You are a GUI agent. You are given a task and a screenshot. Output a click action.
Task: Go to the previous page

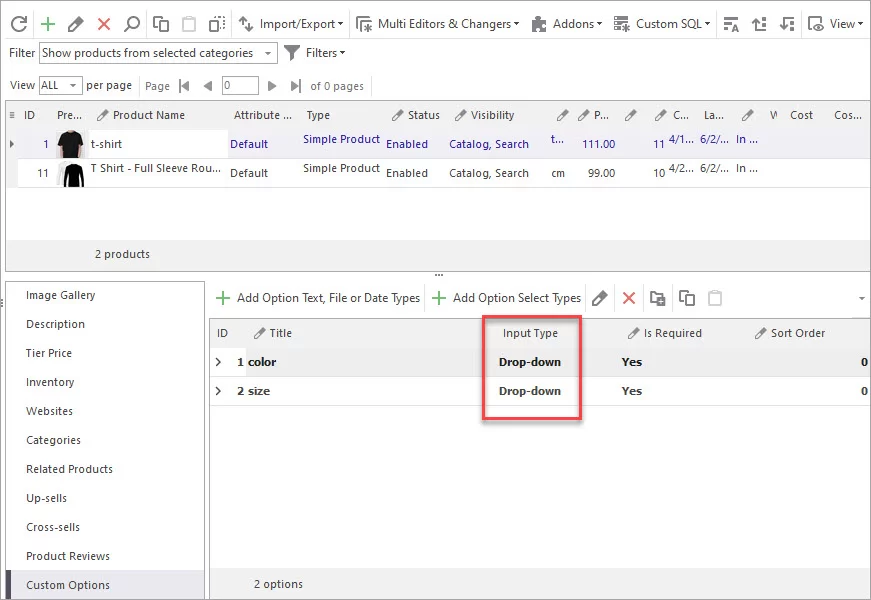pyautogui.click(x=208, y=86)
